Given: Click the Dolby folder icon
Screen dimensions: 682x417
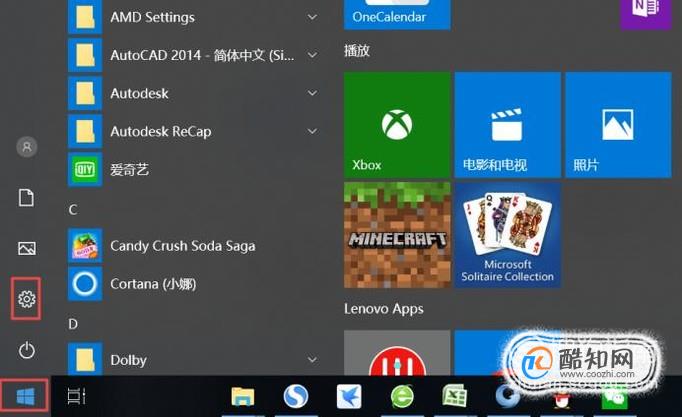Looking at the screenshot, I should pyautogui.click(x=85, y=359).
